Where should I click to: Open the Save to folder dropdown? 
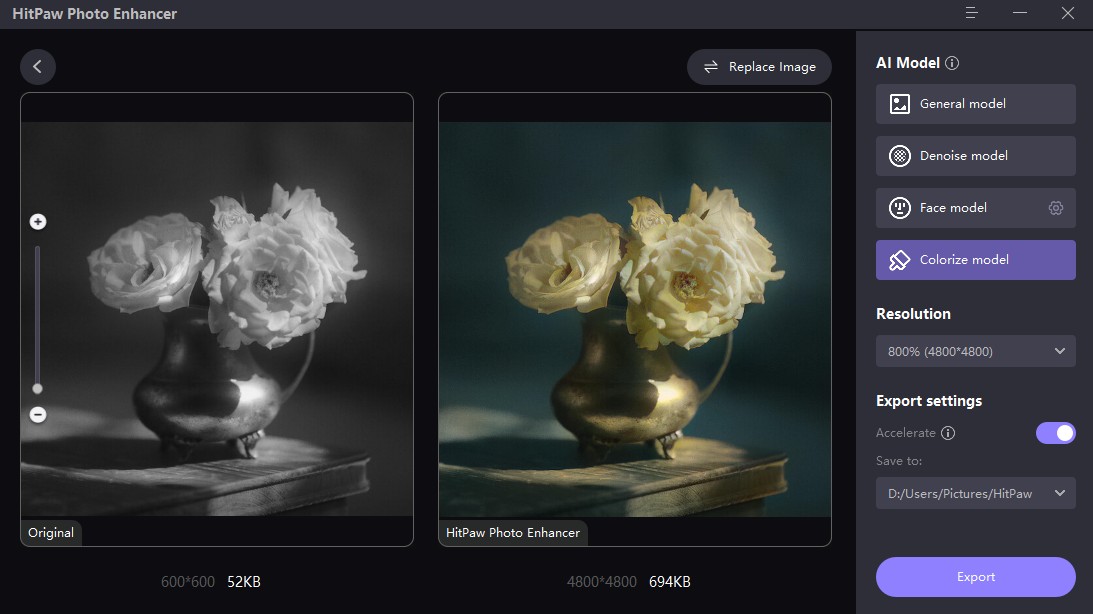tap(975, 493)
